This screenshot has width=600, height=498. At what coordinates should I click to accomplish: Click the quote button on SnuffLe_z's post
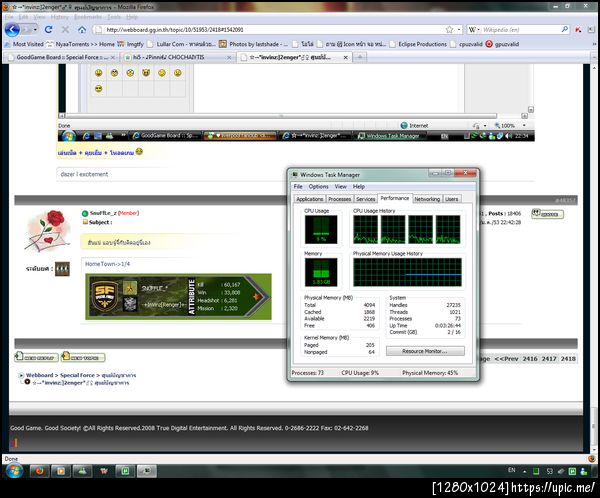click(x=548, y=214)
